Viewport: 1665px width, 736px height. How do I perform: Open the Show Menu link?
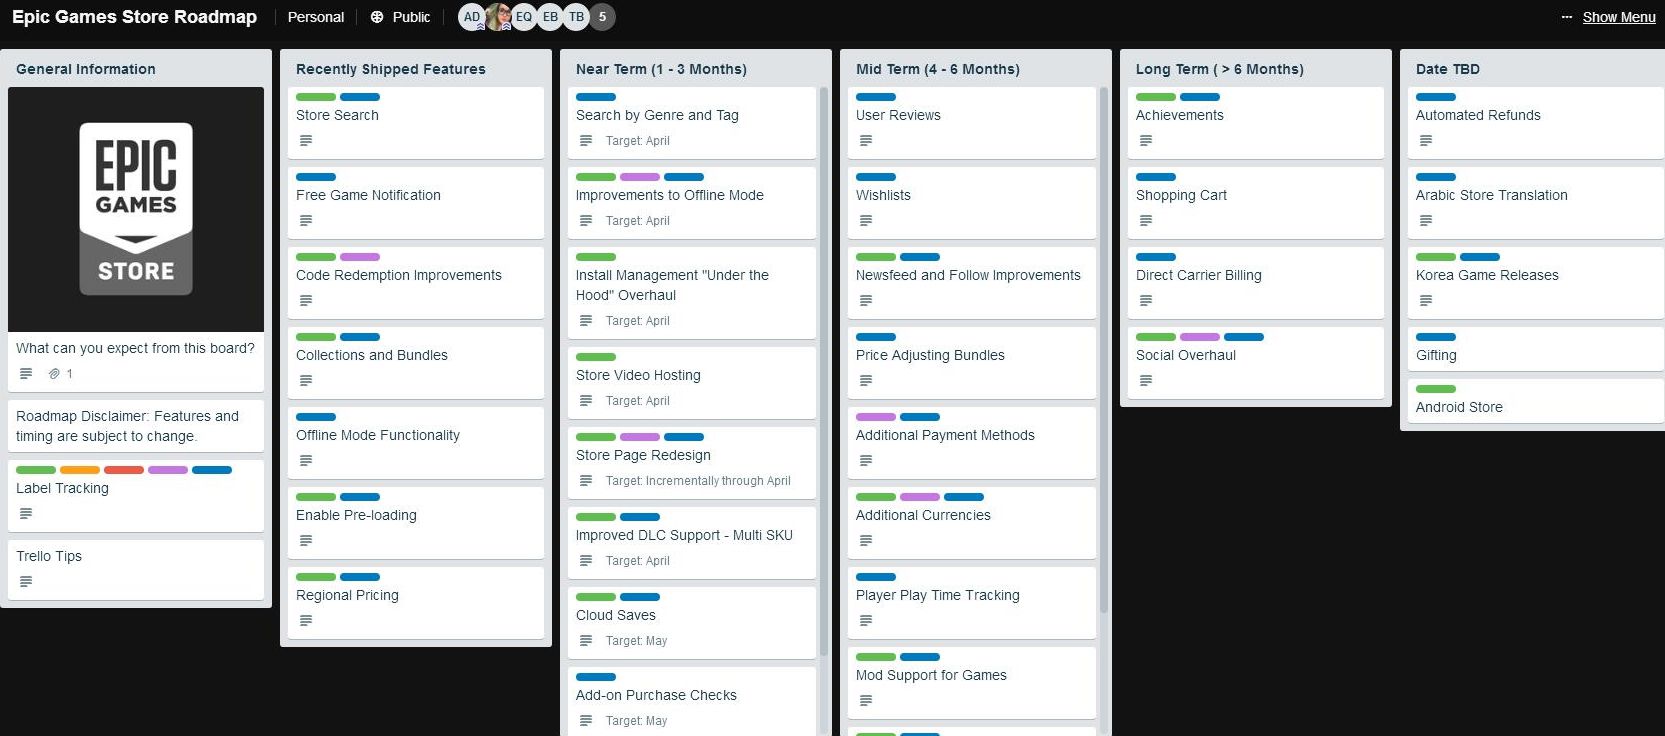(x=1618, y=17)
